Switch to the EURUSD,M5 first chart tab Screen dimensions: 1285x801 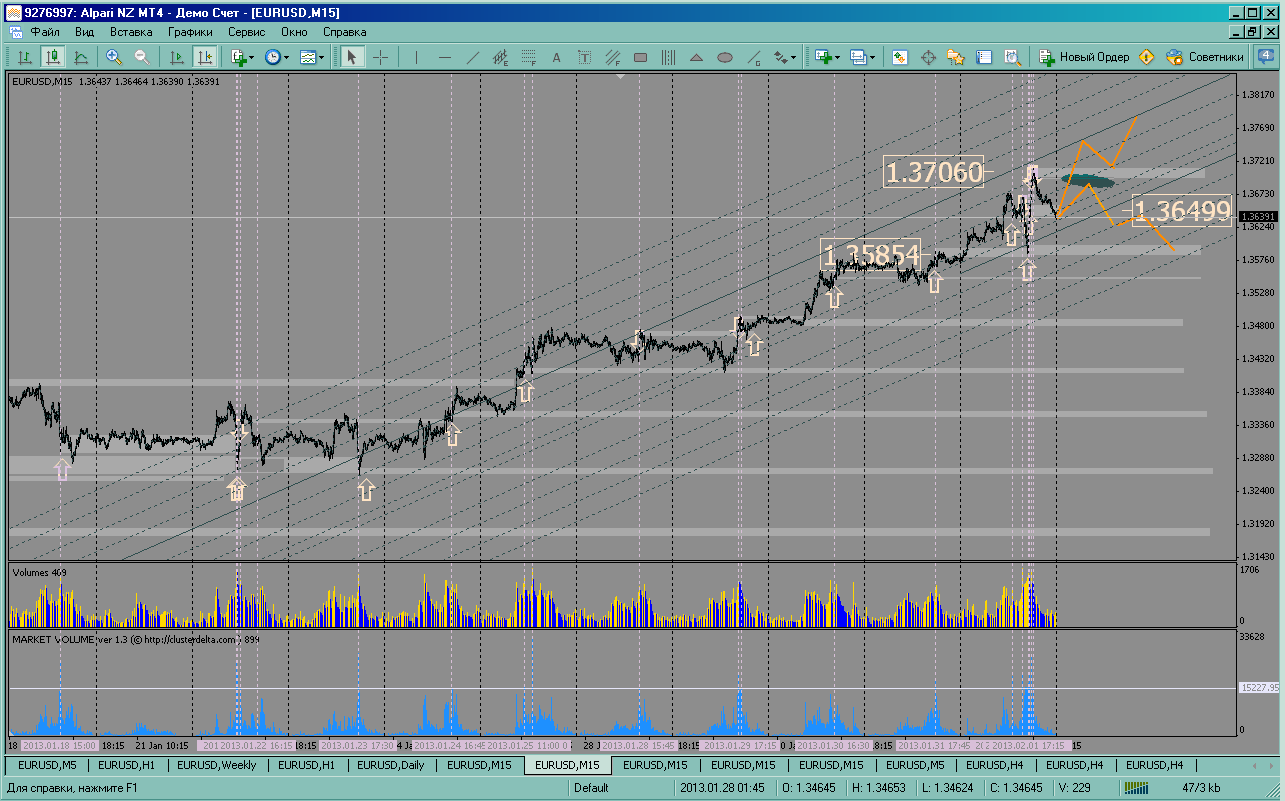tap(47, 765)
